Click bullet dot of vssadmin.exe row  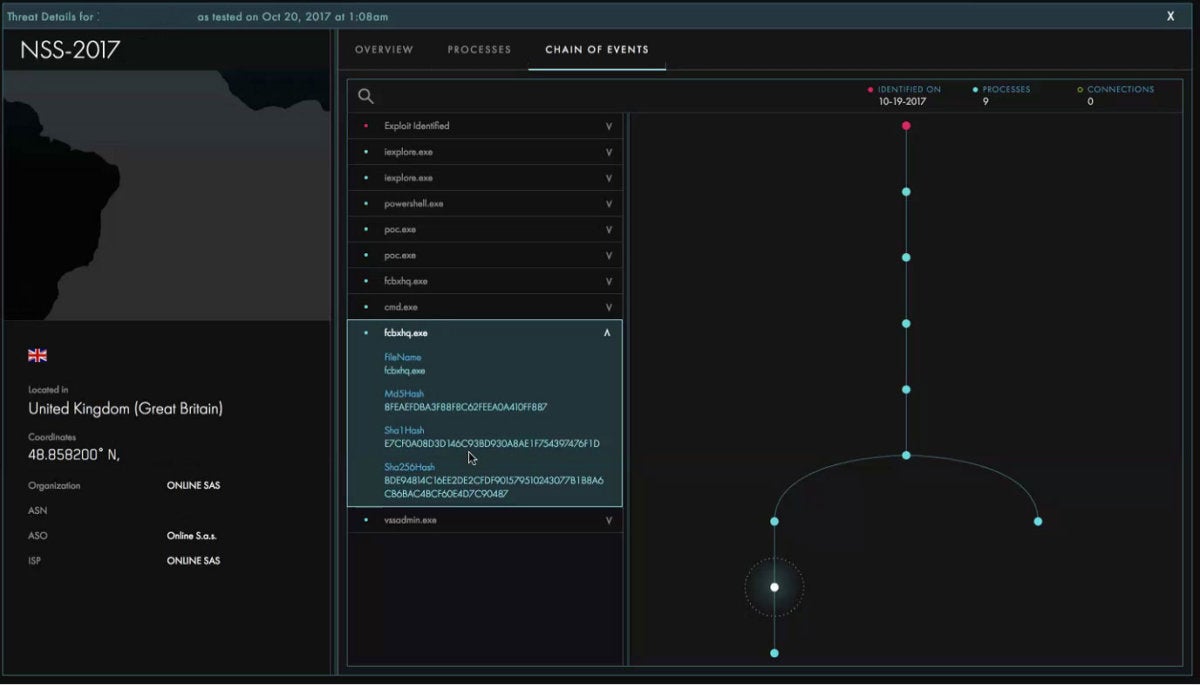pos(367,520)
